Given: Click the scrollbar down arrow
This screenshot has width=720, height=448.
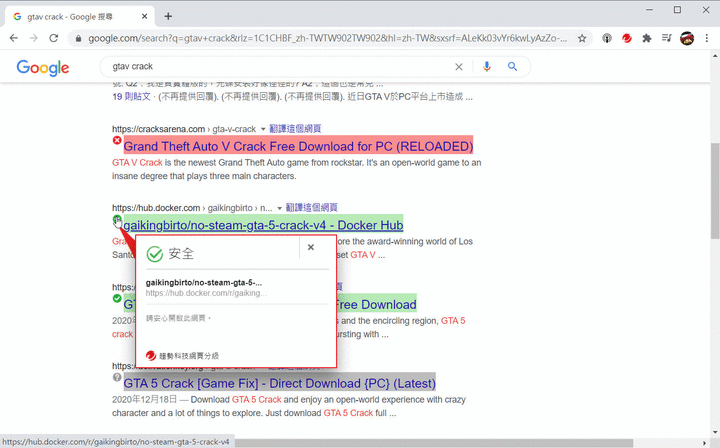Looking at the screenshot, I should [x=715, y=432].
